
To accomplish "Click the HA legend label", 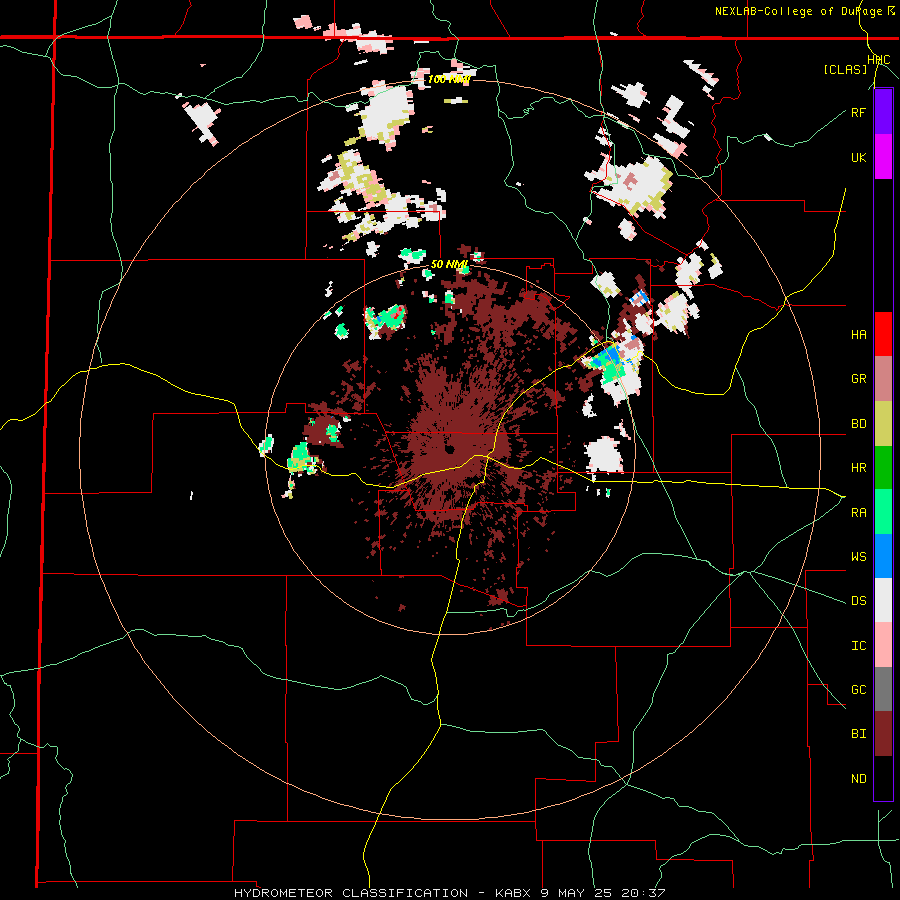I will [x=858, y=334].
